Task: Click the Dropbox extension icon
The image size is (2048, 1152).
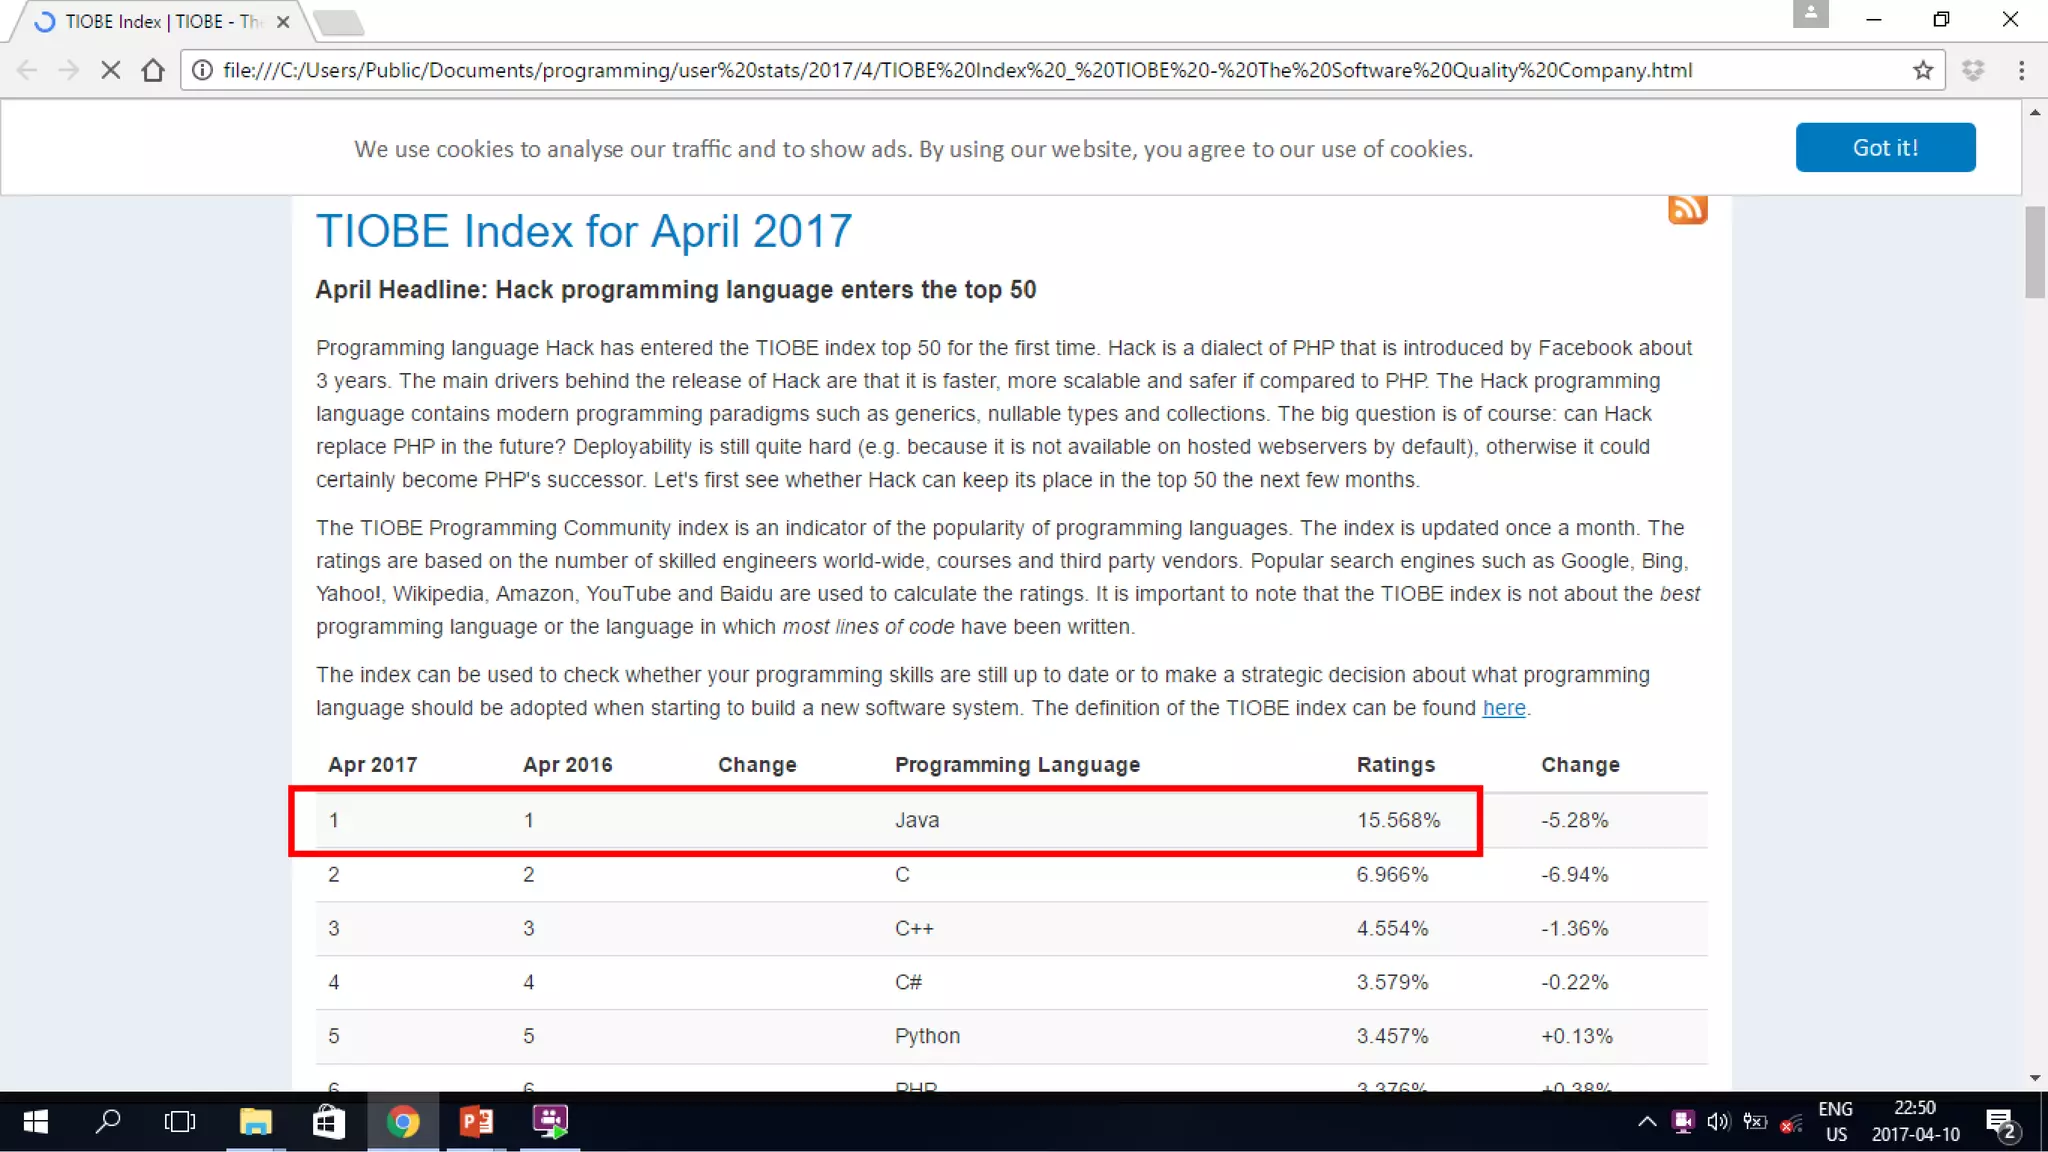Action: point(1973,70)
